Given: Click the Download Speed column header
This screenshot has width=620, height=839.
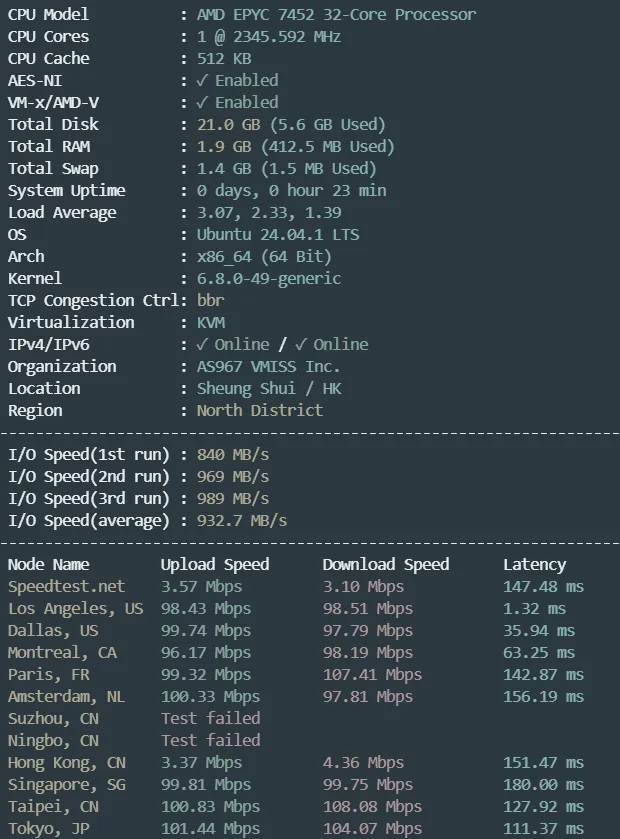Looking at the screenshot, I should click(x=386, y=565).
